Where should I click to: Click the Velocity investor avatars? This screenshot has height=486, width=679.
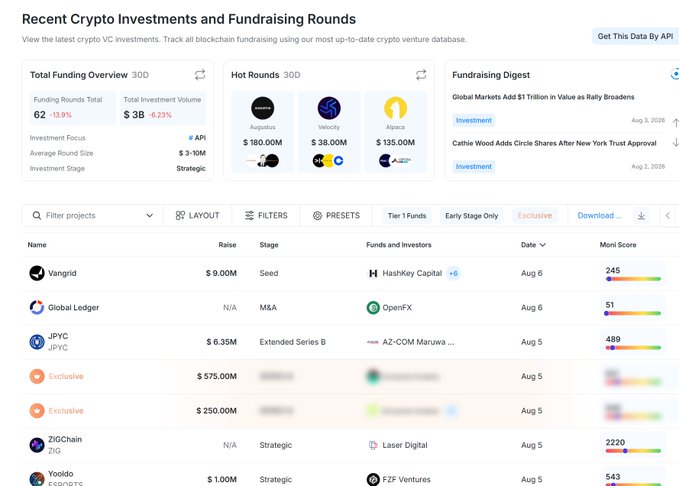click(x=328, y=161)
